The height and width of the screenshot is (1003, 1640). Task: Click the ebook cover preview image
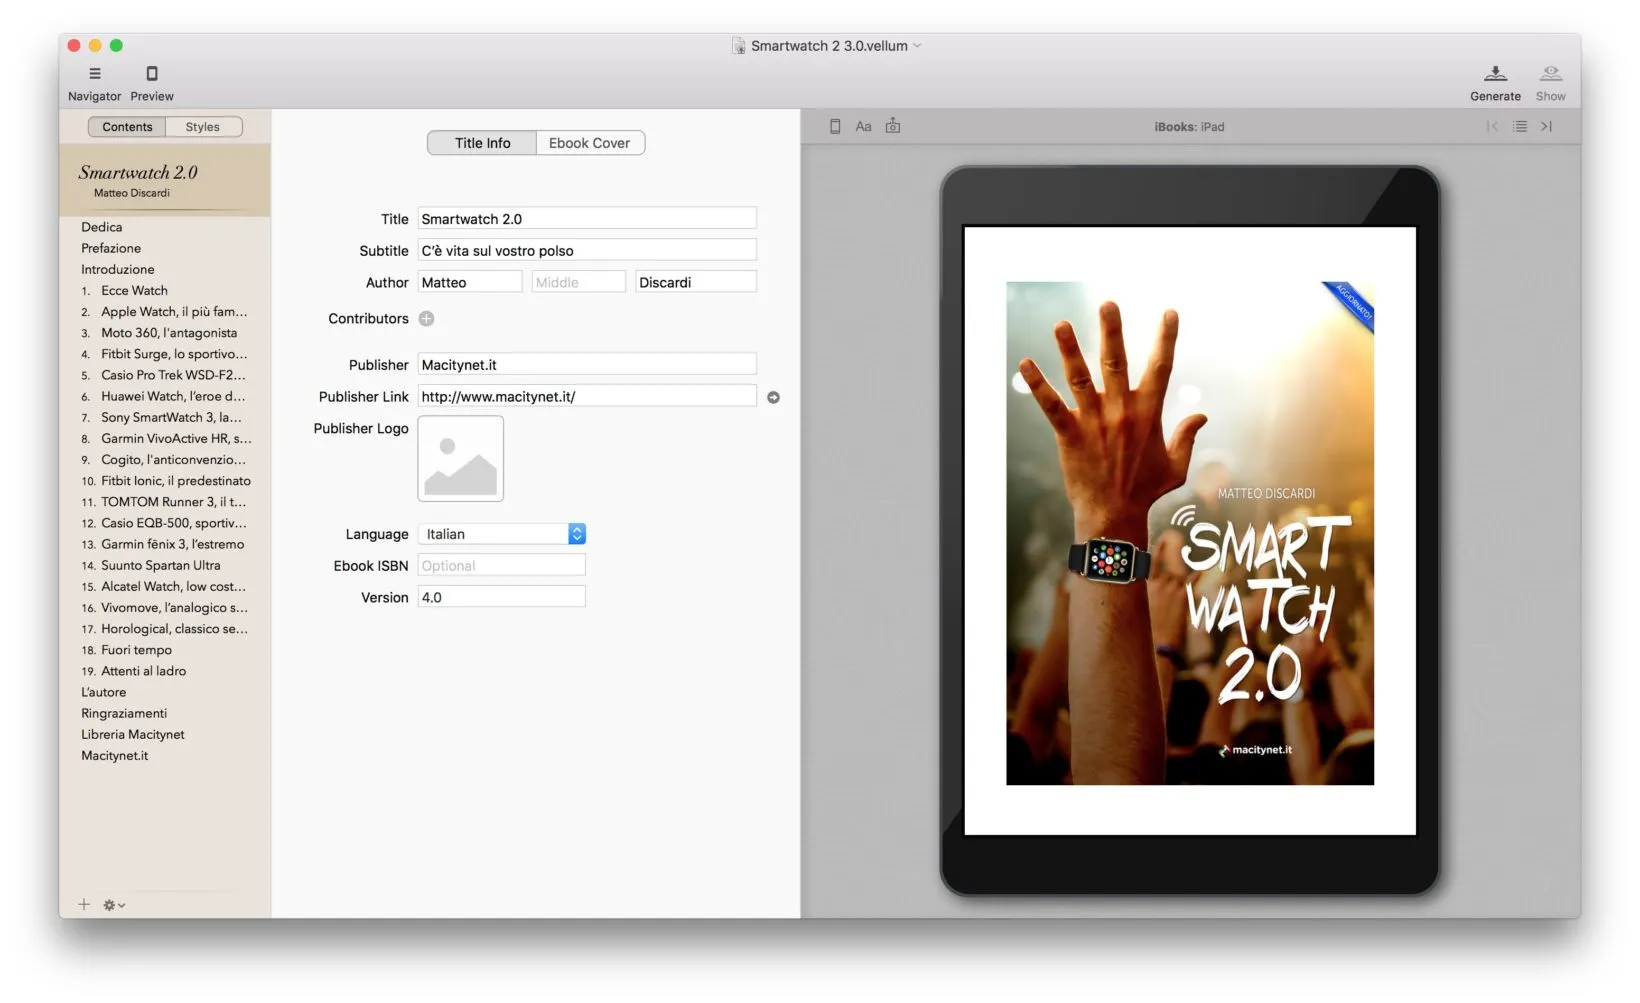click(1189, 533)
